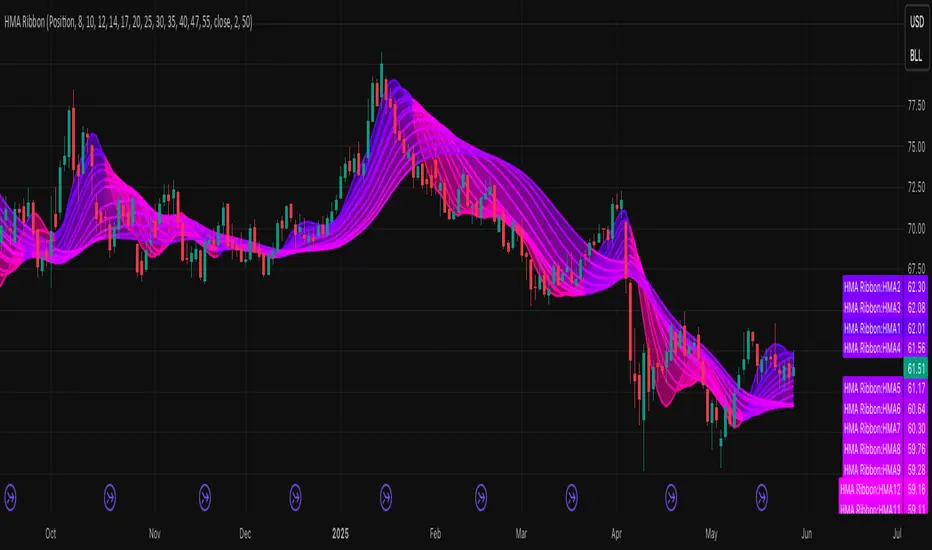Open the mid-February earnings marker icon
The width and height of the screenshot is (932, 550).
pos(481,497)
